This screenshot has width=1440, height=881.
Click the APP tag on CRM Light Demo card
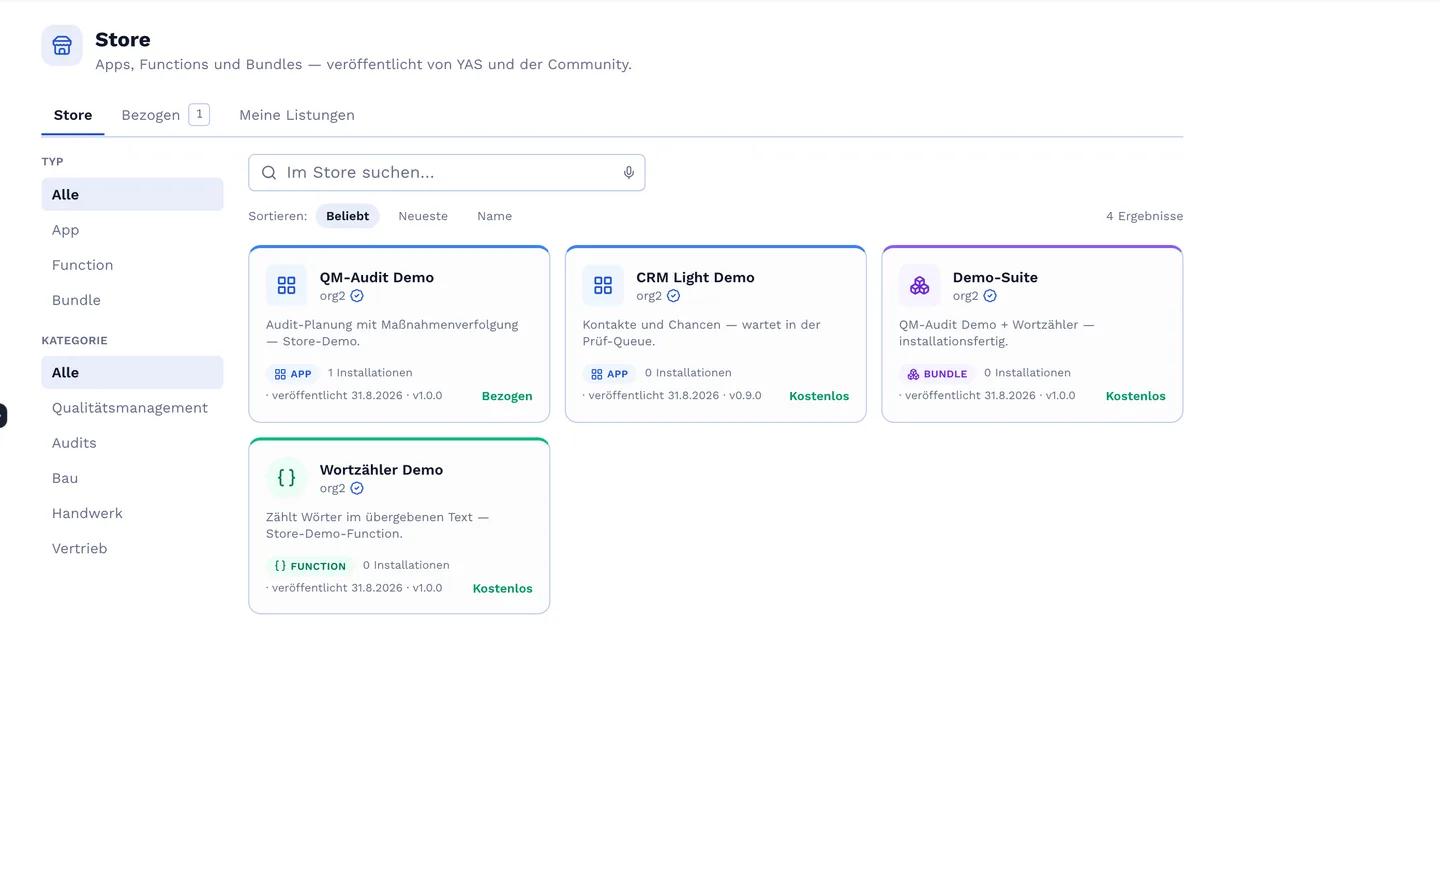coord(610,374)
